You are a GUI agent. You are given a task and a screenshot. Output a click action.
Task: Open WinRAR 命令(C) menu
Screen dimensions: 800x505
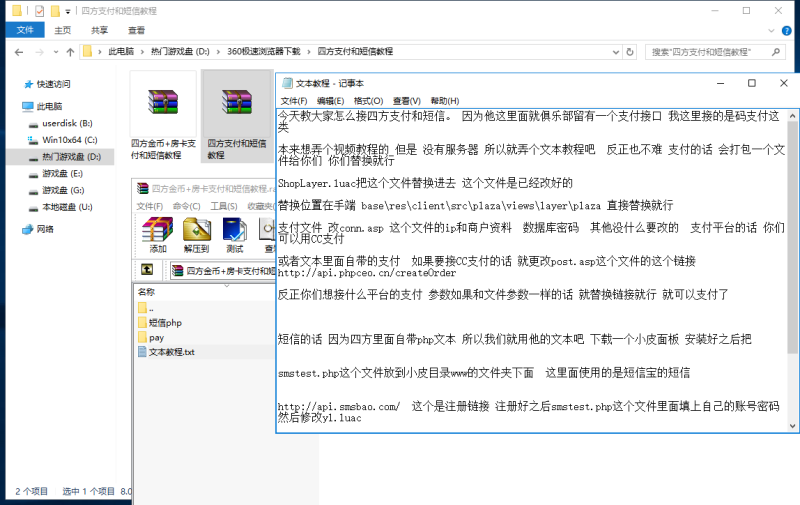pos(186,206)
